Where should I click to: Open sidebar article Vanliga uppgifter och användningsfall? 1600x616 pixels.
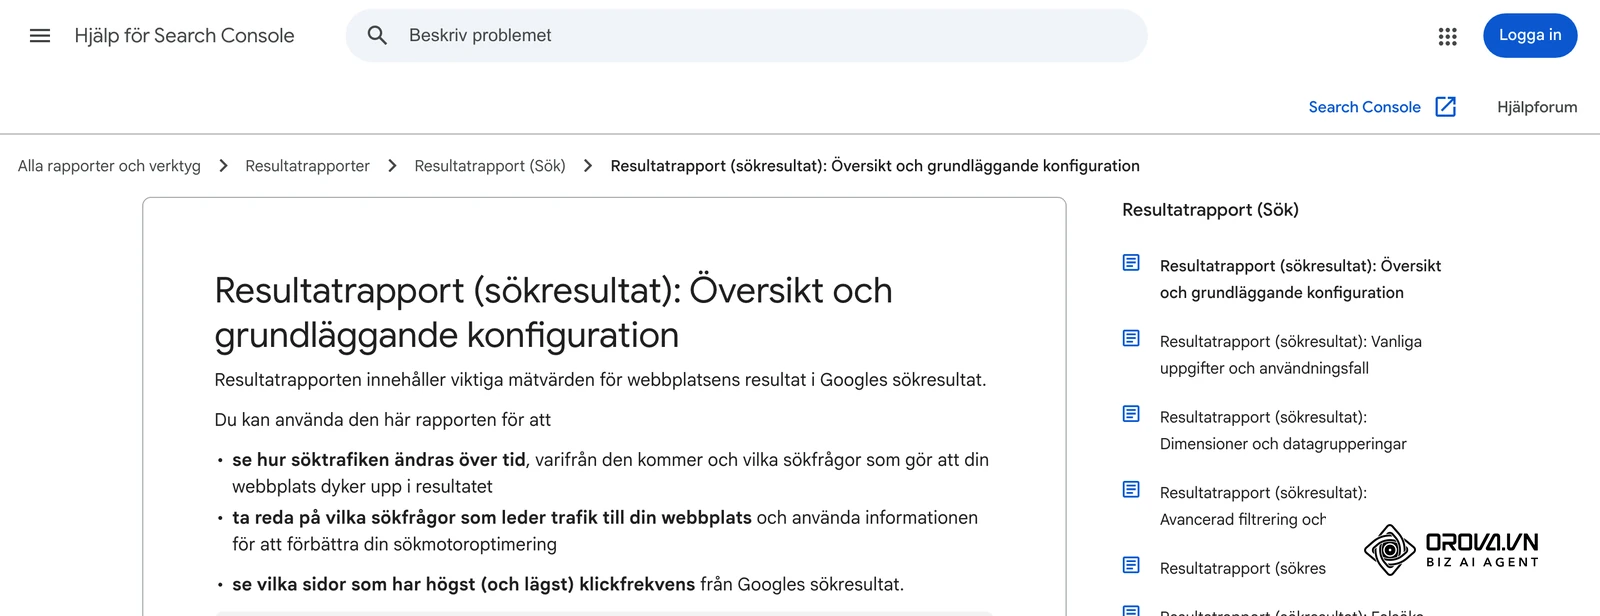tap(1291, 355)
